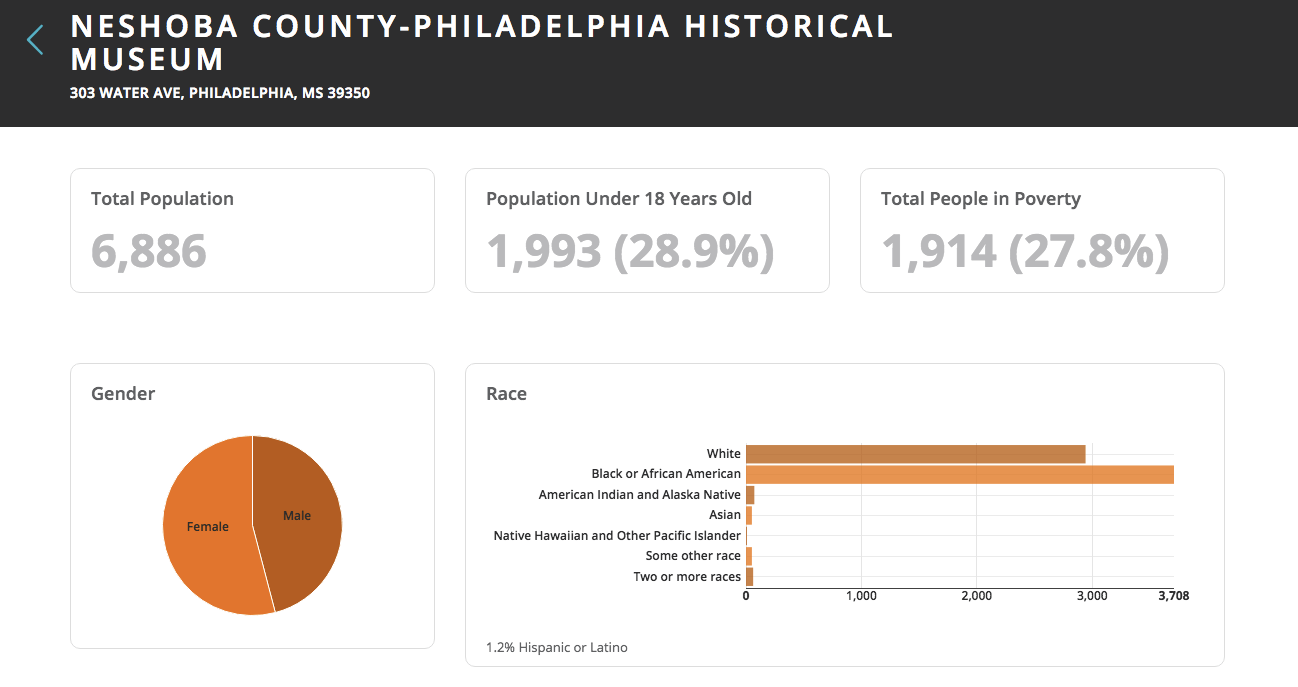Click the American Indian and Alaska Native bar
This screenshot has width=1298, height=687.
point(750,495)
